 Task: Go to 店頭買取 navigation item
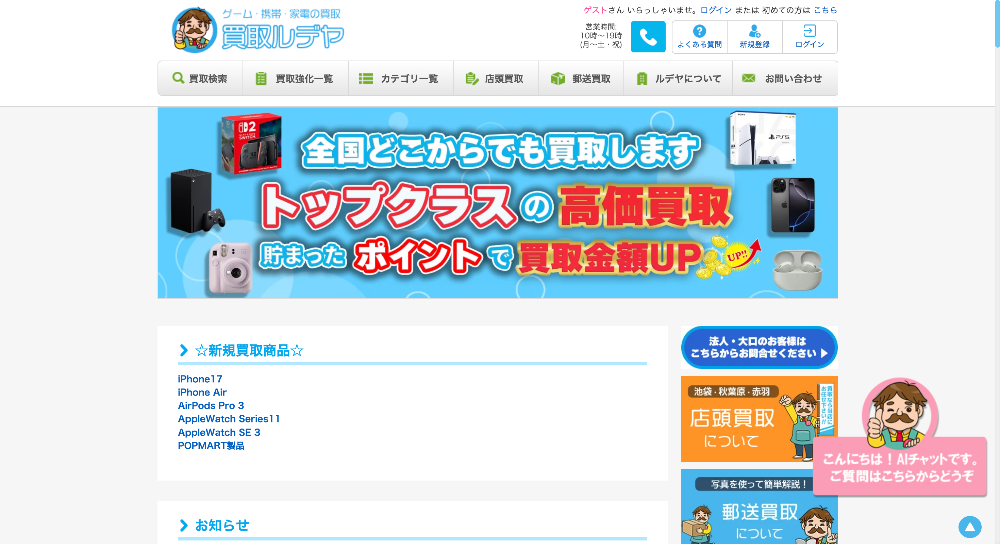coord(494,79)
